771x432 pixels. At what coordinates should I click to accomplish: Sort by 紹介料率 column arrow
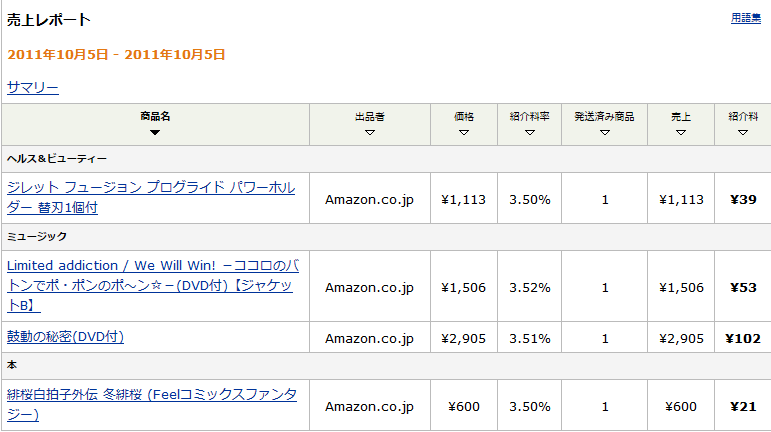pyautogui.click(x=529, y=132)
